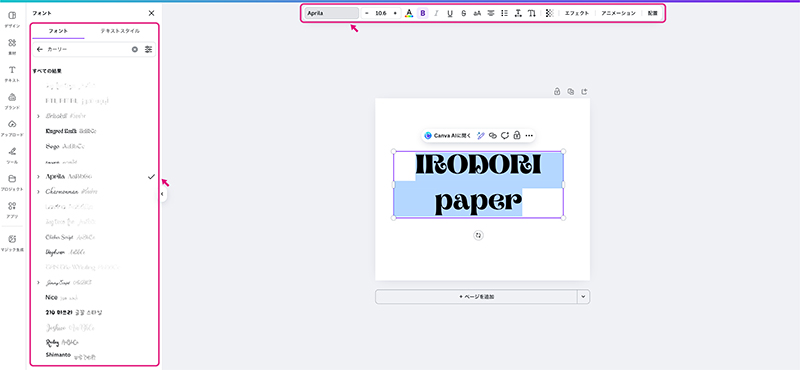Toggle underline formatting

coord(449,13)
